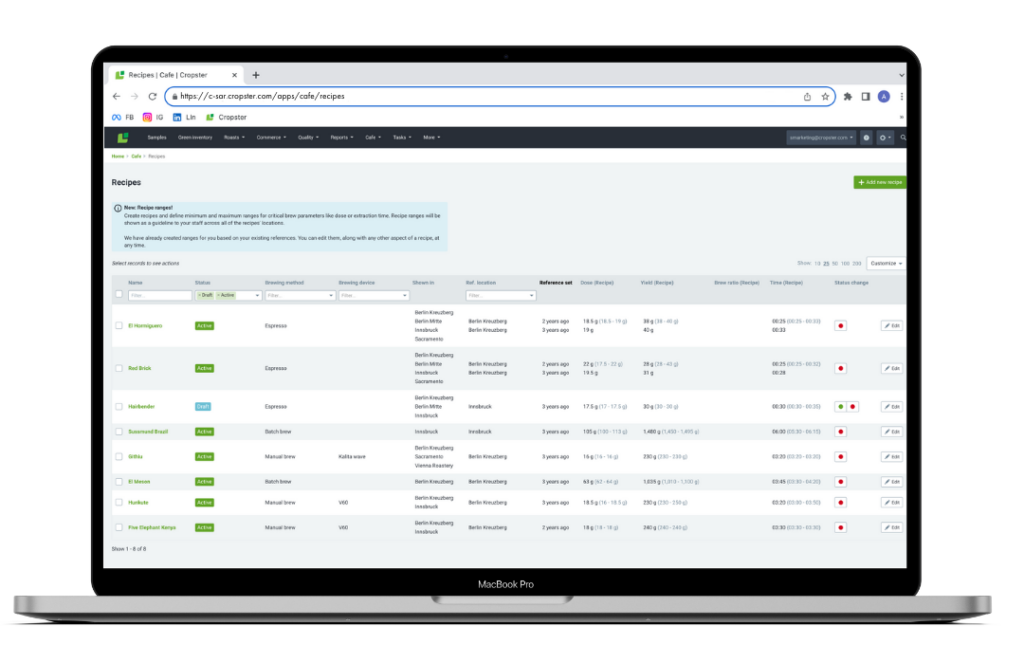
Task: Open the Quality menu
Action: coord(307,137)
